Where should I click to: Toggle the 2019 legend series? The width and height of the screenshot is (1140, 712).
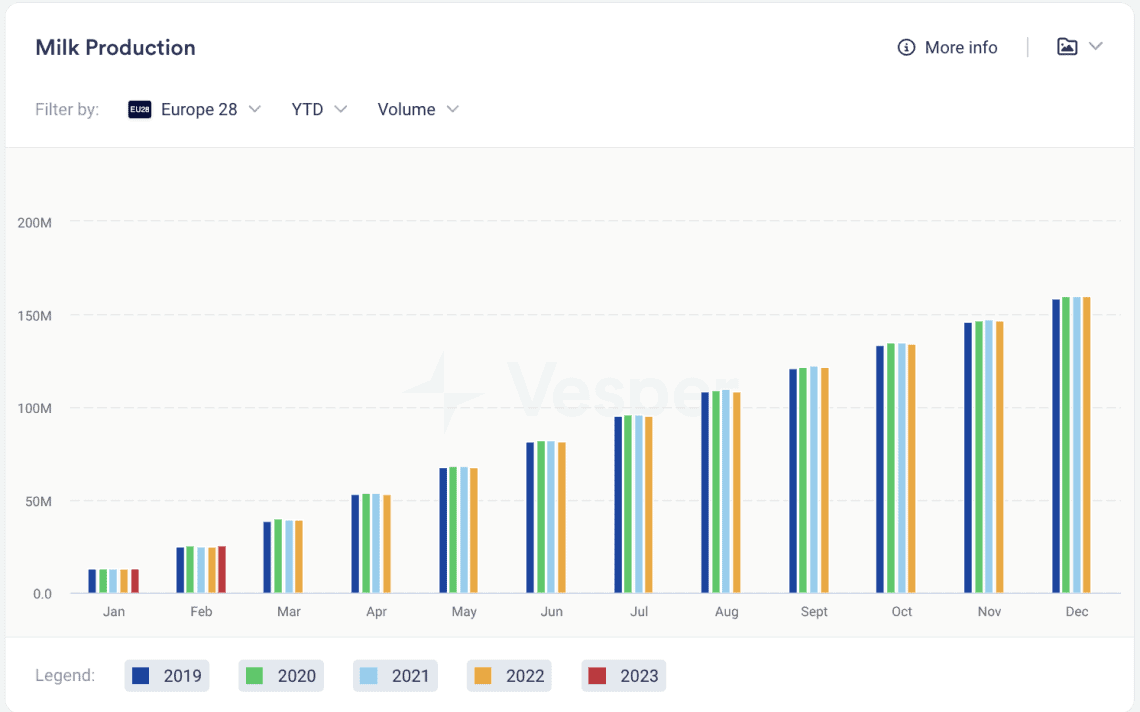coord(166,676)
